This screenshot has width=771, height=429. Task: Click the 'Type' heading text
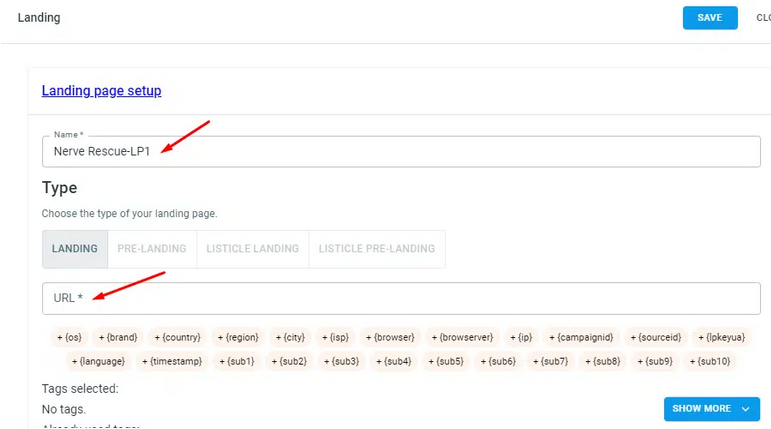[x=59, y=188]
